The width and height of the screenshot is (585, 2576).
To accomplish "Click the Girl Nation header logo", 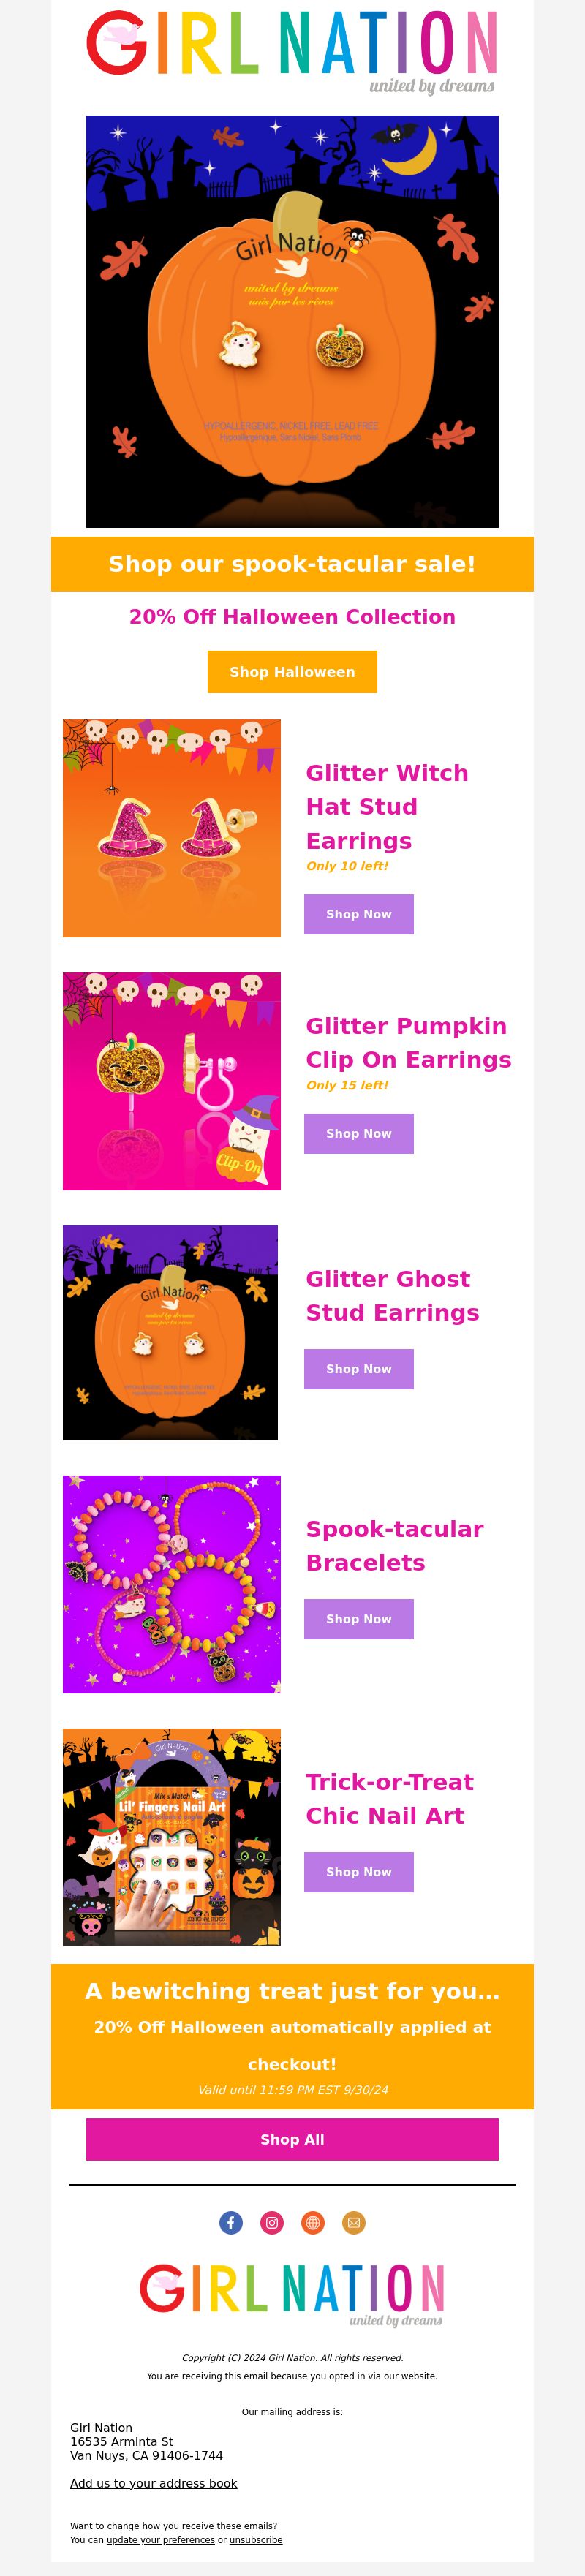I will [x=292, y=52].
